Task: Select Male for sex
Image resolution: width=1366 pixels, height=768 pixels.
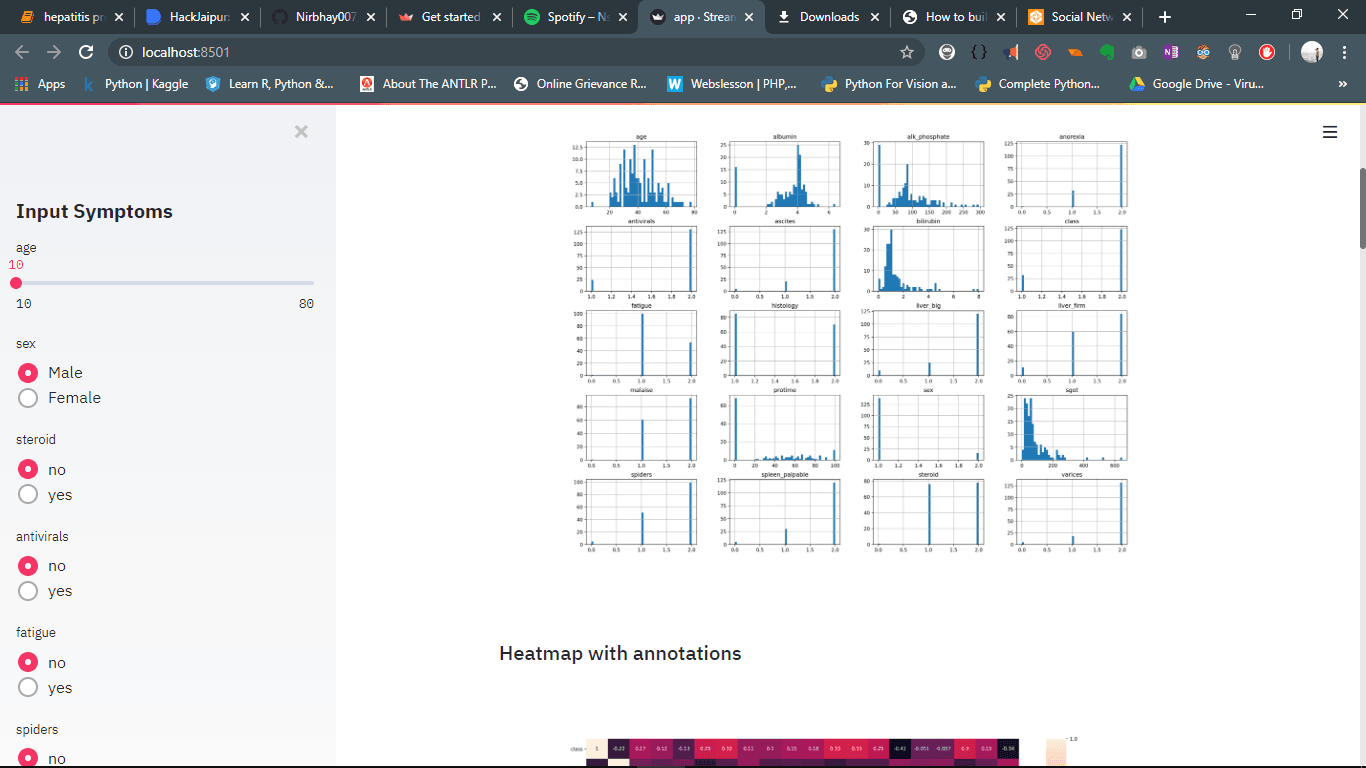Action: click(50, 372)
